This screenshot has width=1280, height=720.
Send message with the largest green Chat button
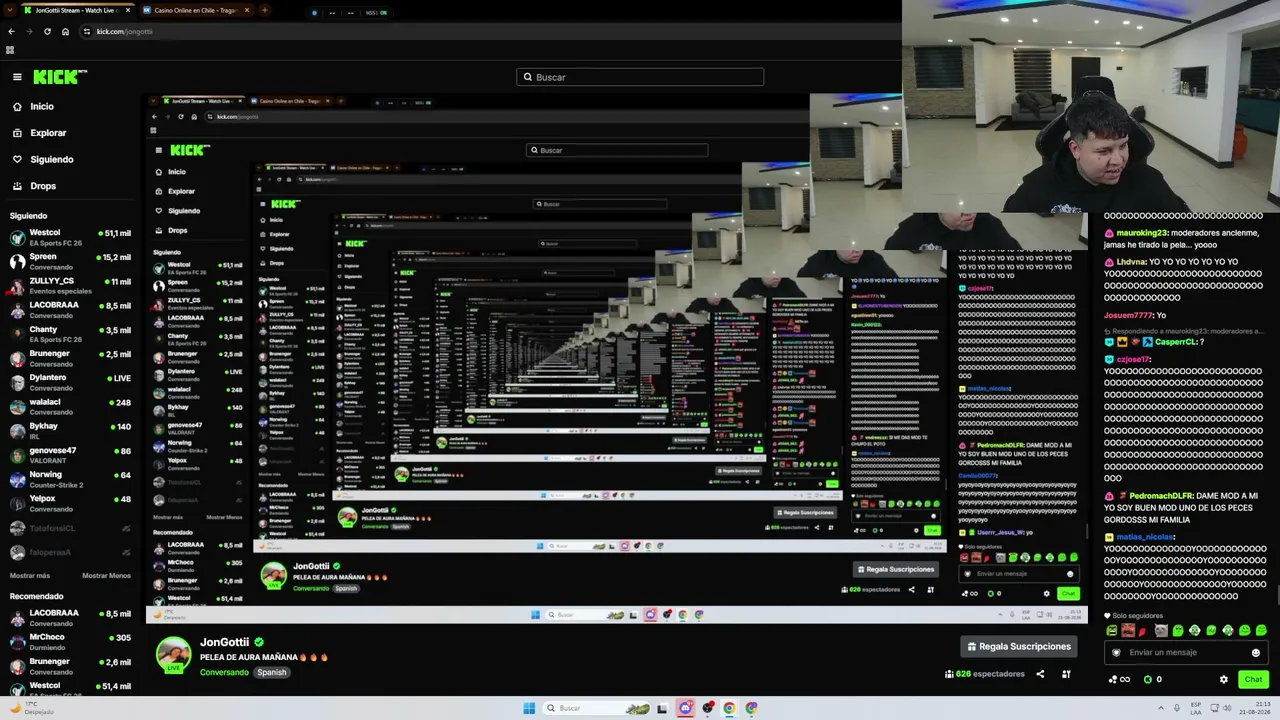coord(1254,680)
